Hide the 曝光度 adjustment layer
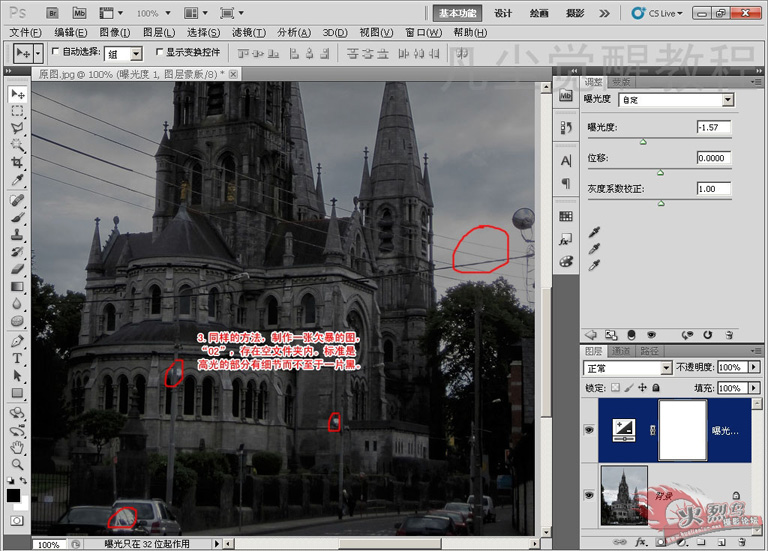This screenshot has height=551, width=768. (x=589, y=430)
